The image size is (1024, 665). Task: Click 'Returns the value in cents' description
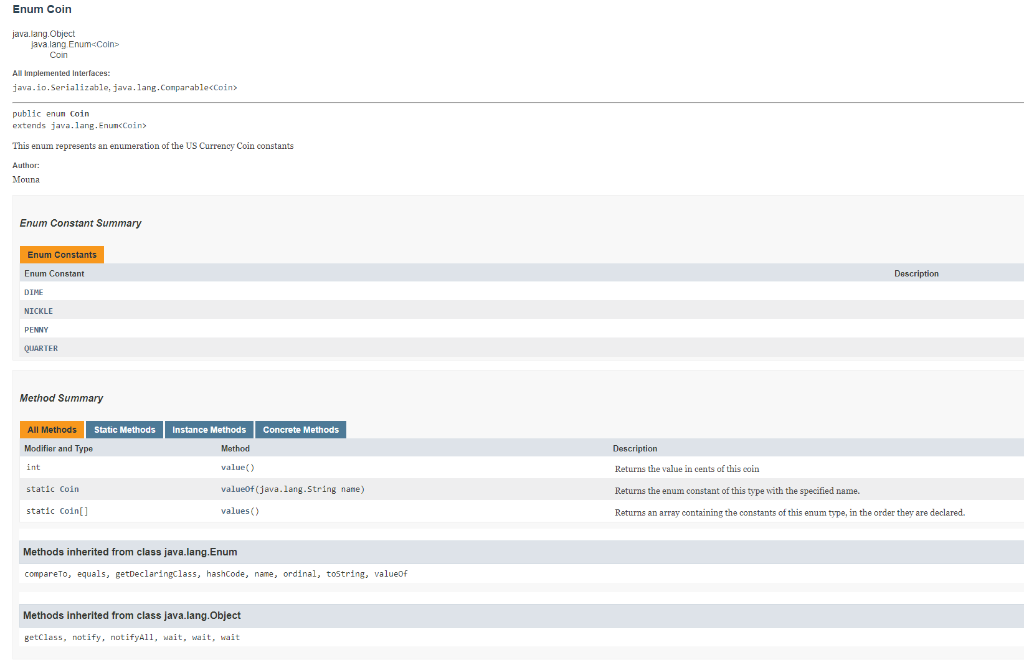pos(687,469)
